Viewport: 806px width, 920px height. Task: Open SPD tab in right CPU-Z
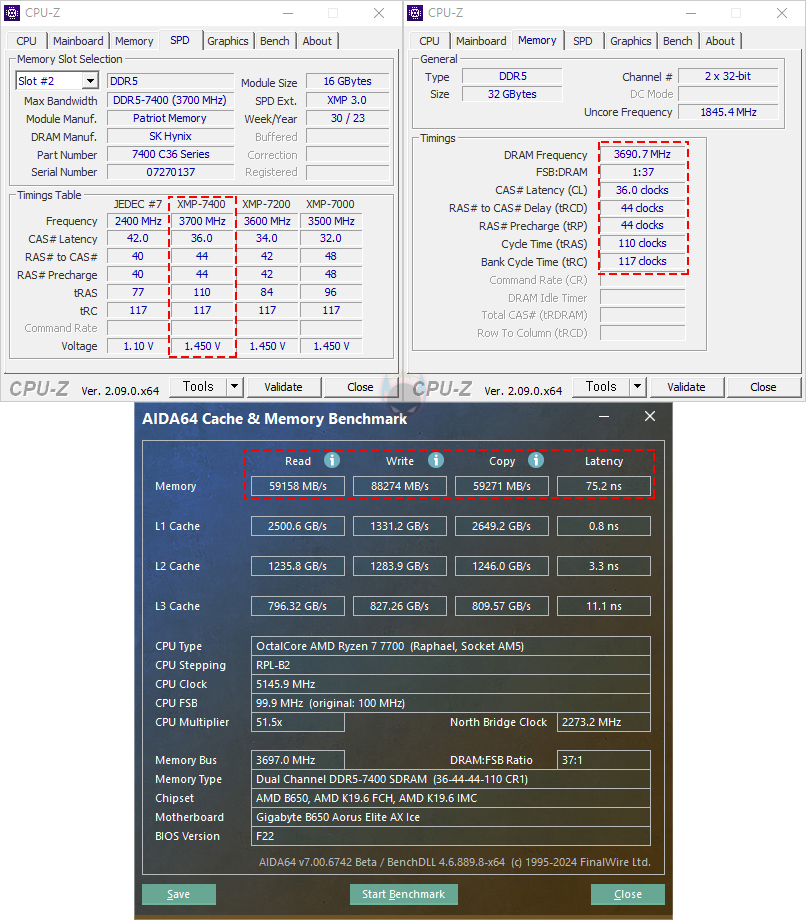[x=583, y=41]
